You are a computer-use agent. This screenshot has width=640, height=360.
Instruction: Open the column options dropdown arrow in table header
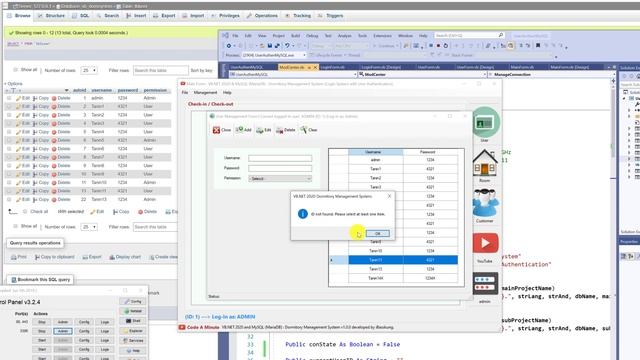click(66, 90)
